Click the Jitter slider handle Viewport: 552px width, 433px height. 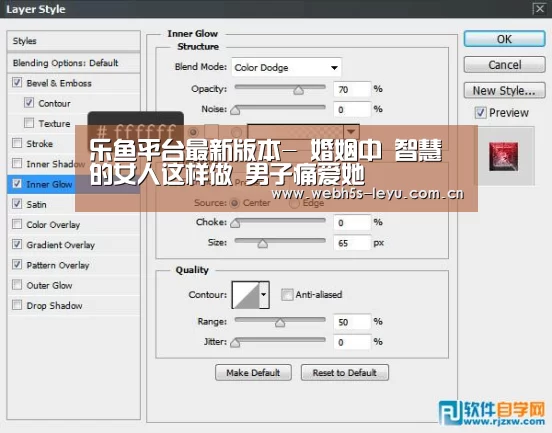(235, 343)
